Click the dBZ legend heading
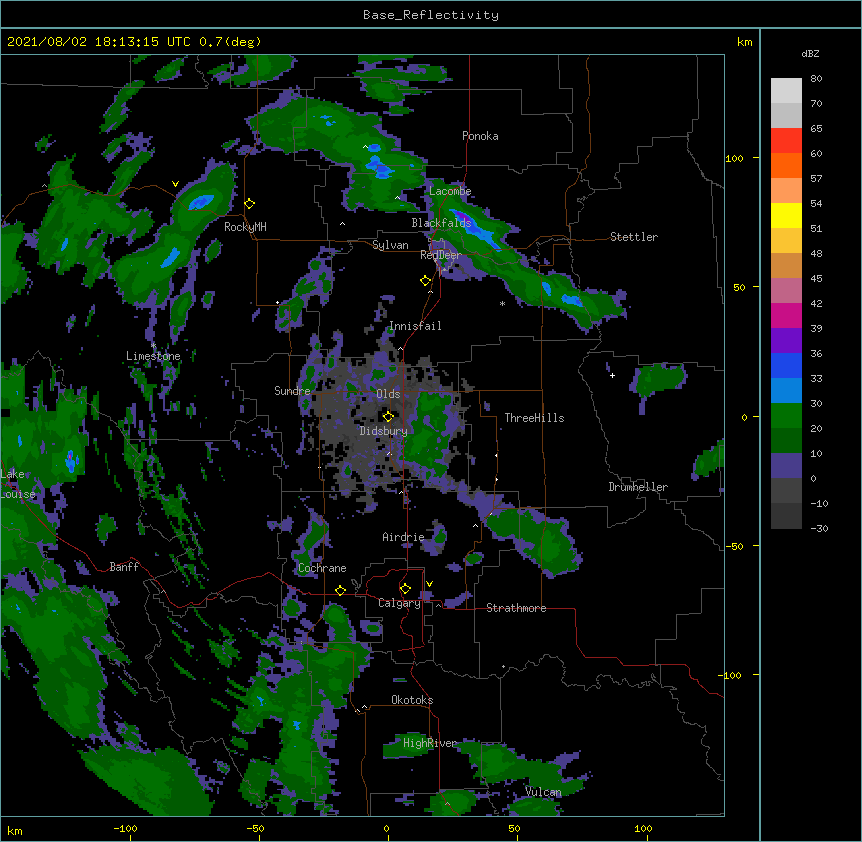Screen dimensions: 862x842 [x=810, y=53]
